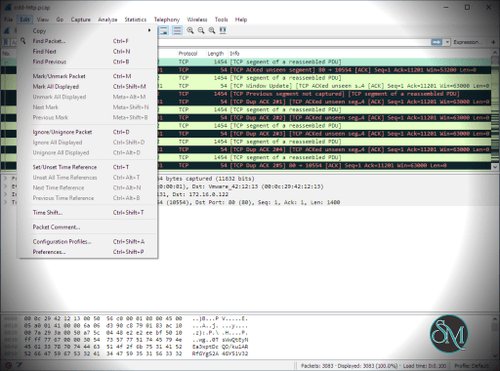500x371 pixels.
Task: Click the expert information status icon
Action: click(8, 366)
